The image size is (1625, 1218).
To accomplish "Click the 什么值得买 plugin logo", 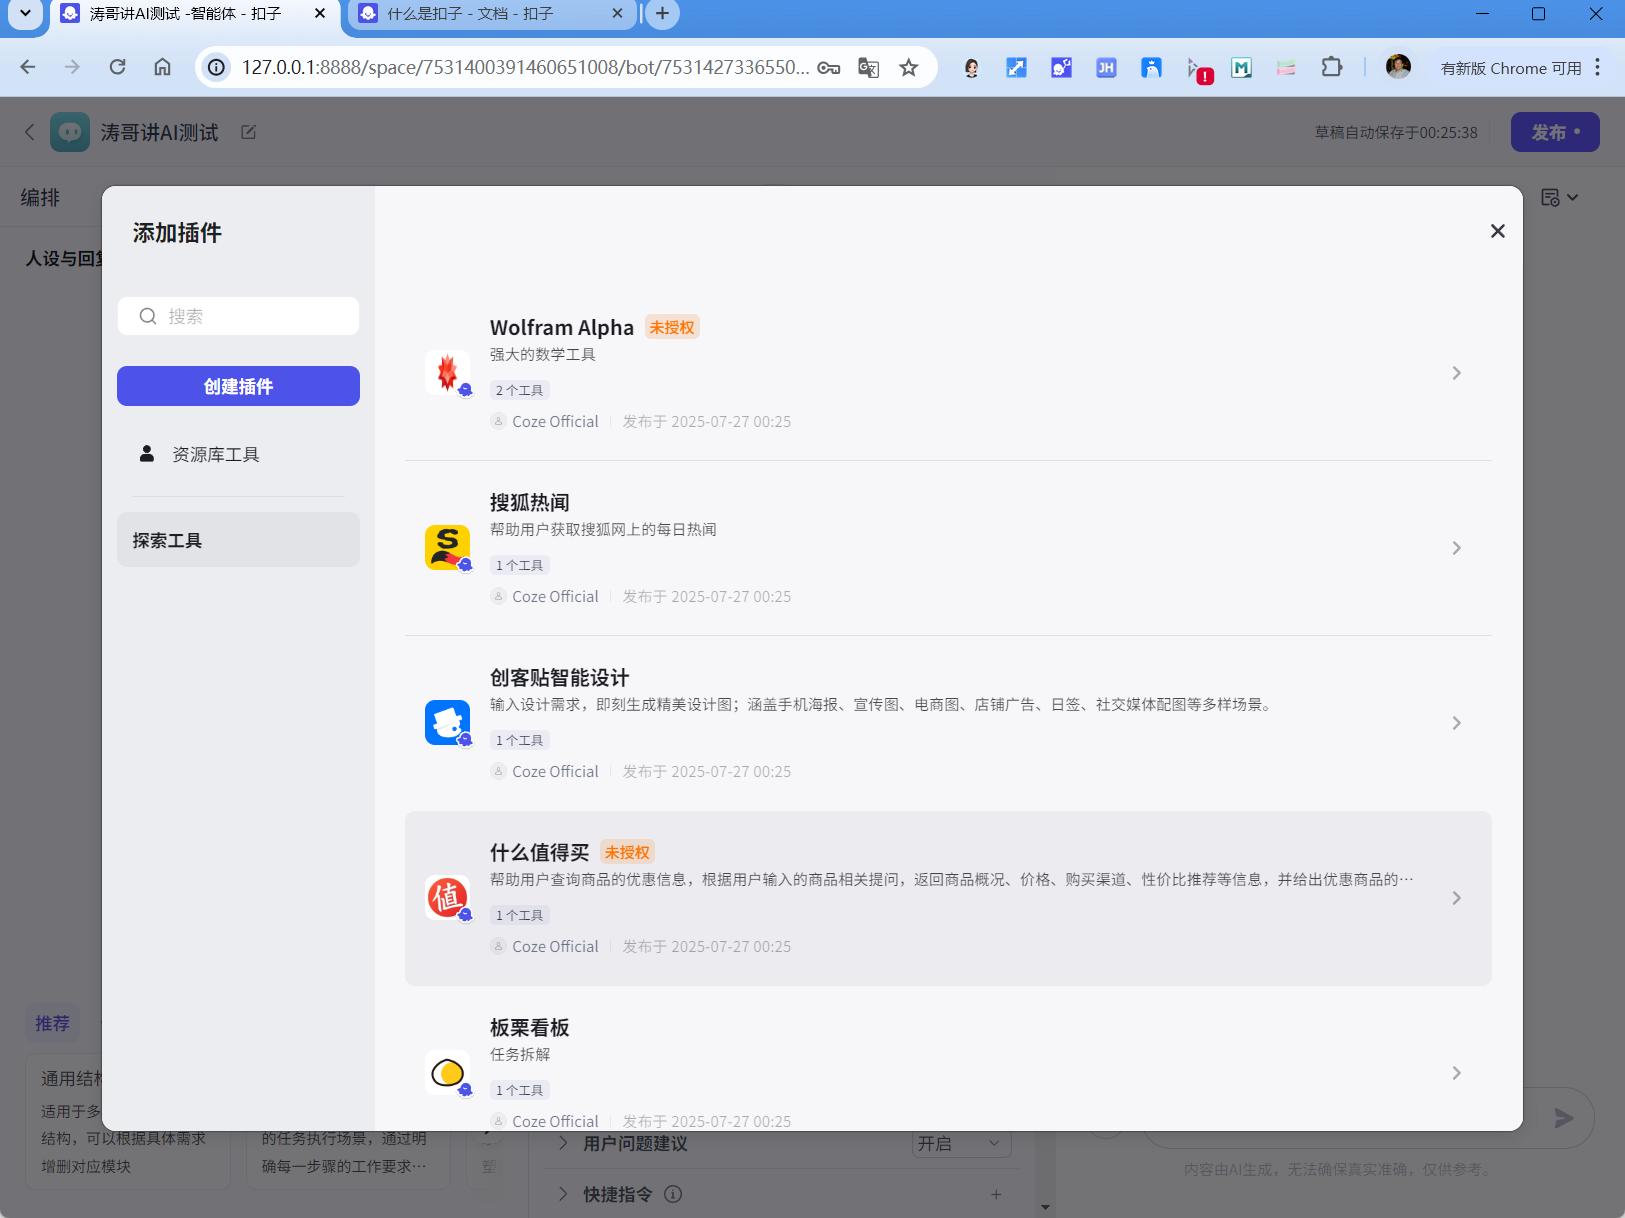I will click(447, 898).
